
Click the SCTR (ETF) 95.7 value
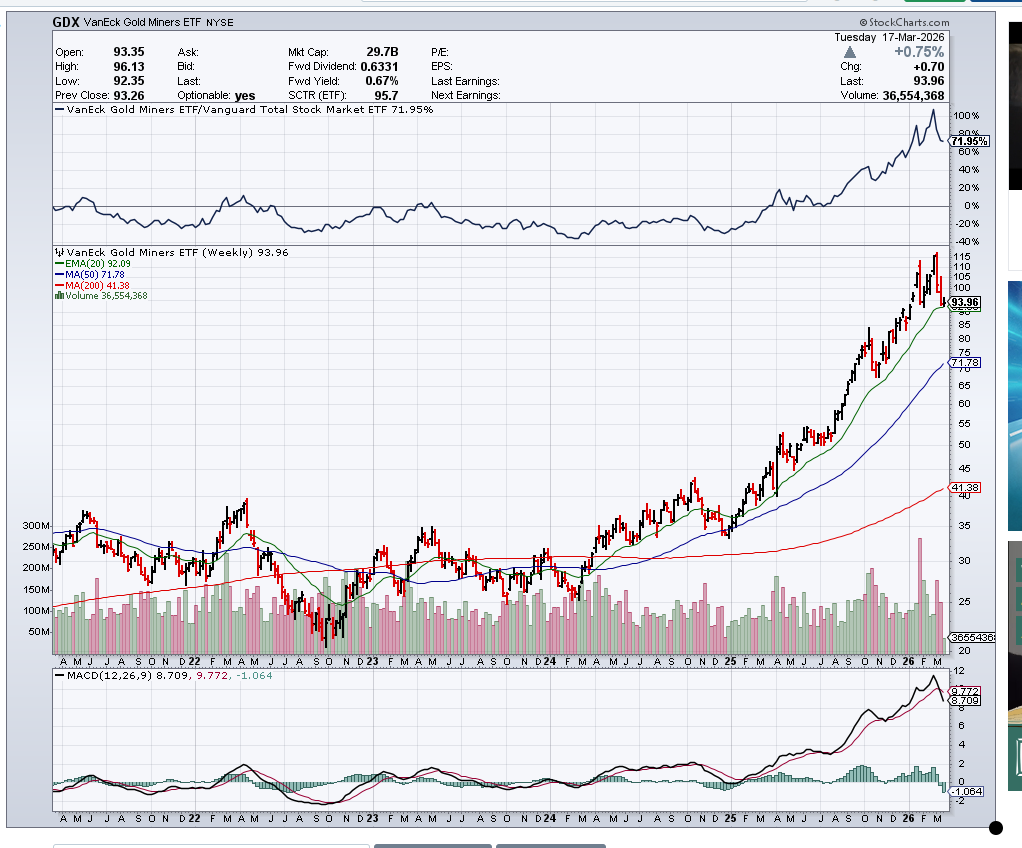(387, 95)
